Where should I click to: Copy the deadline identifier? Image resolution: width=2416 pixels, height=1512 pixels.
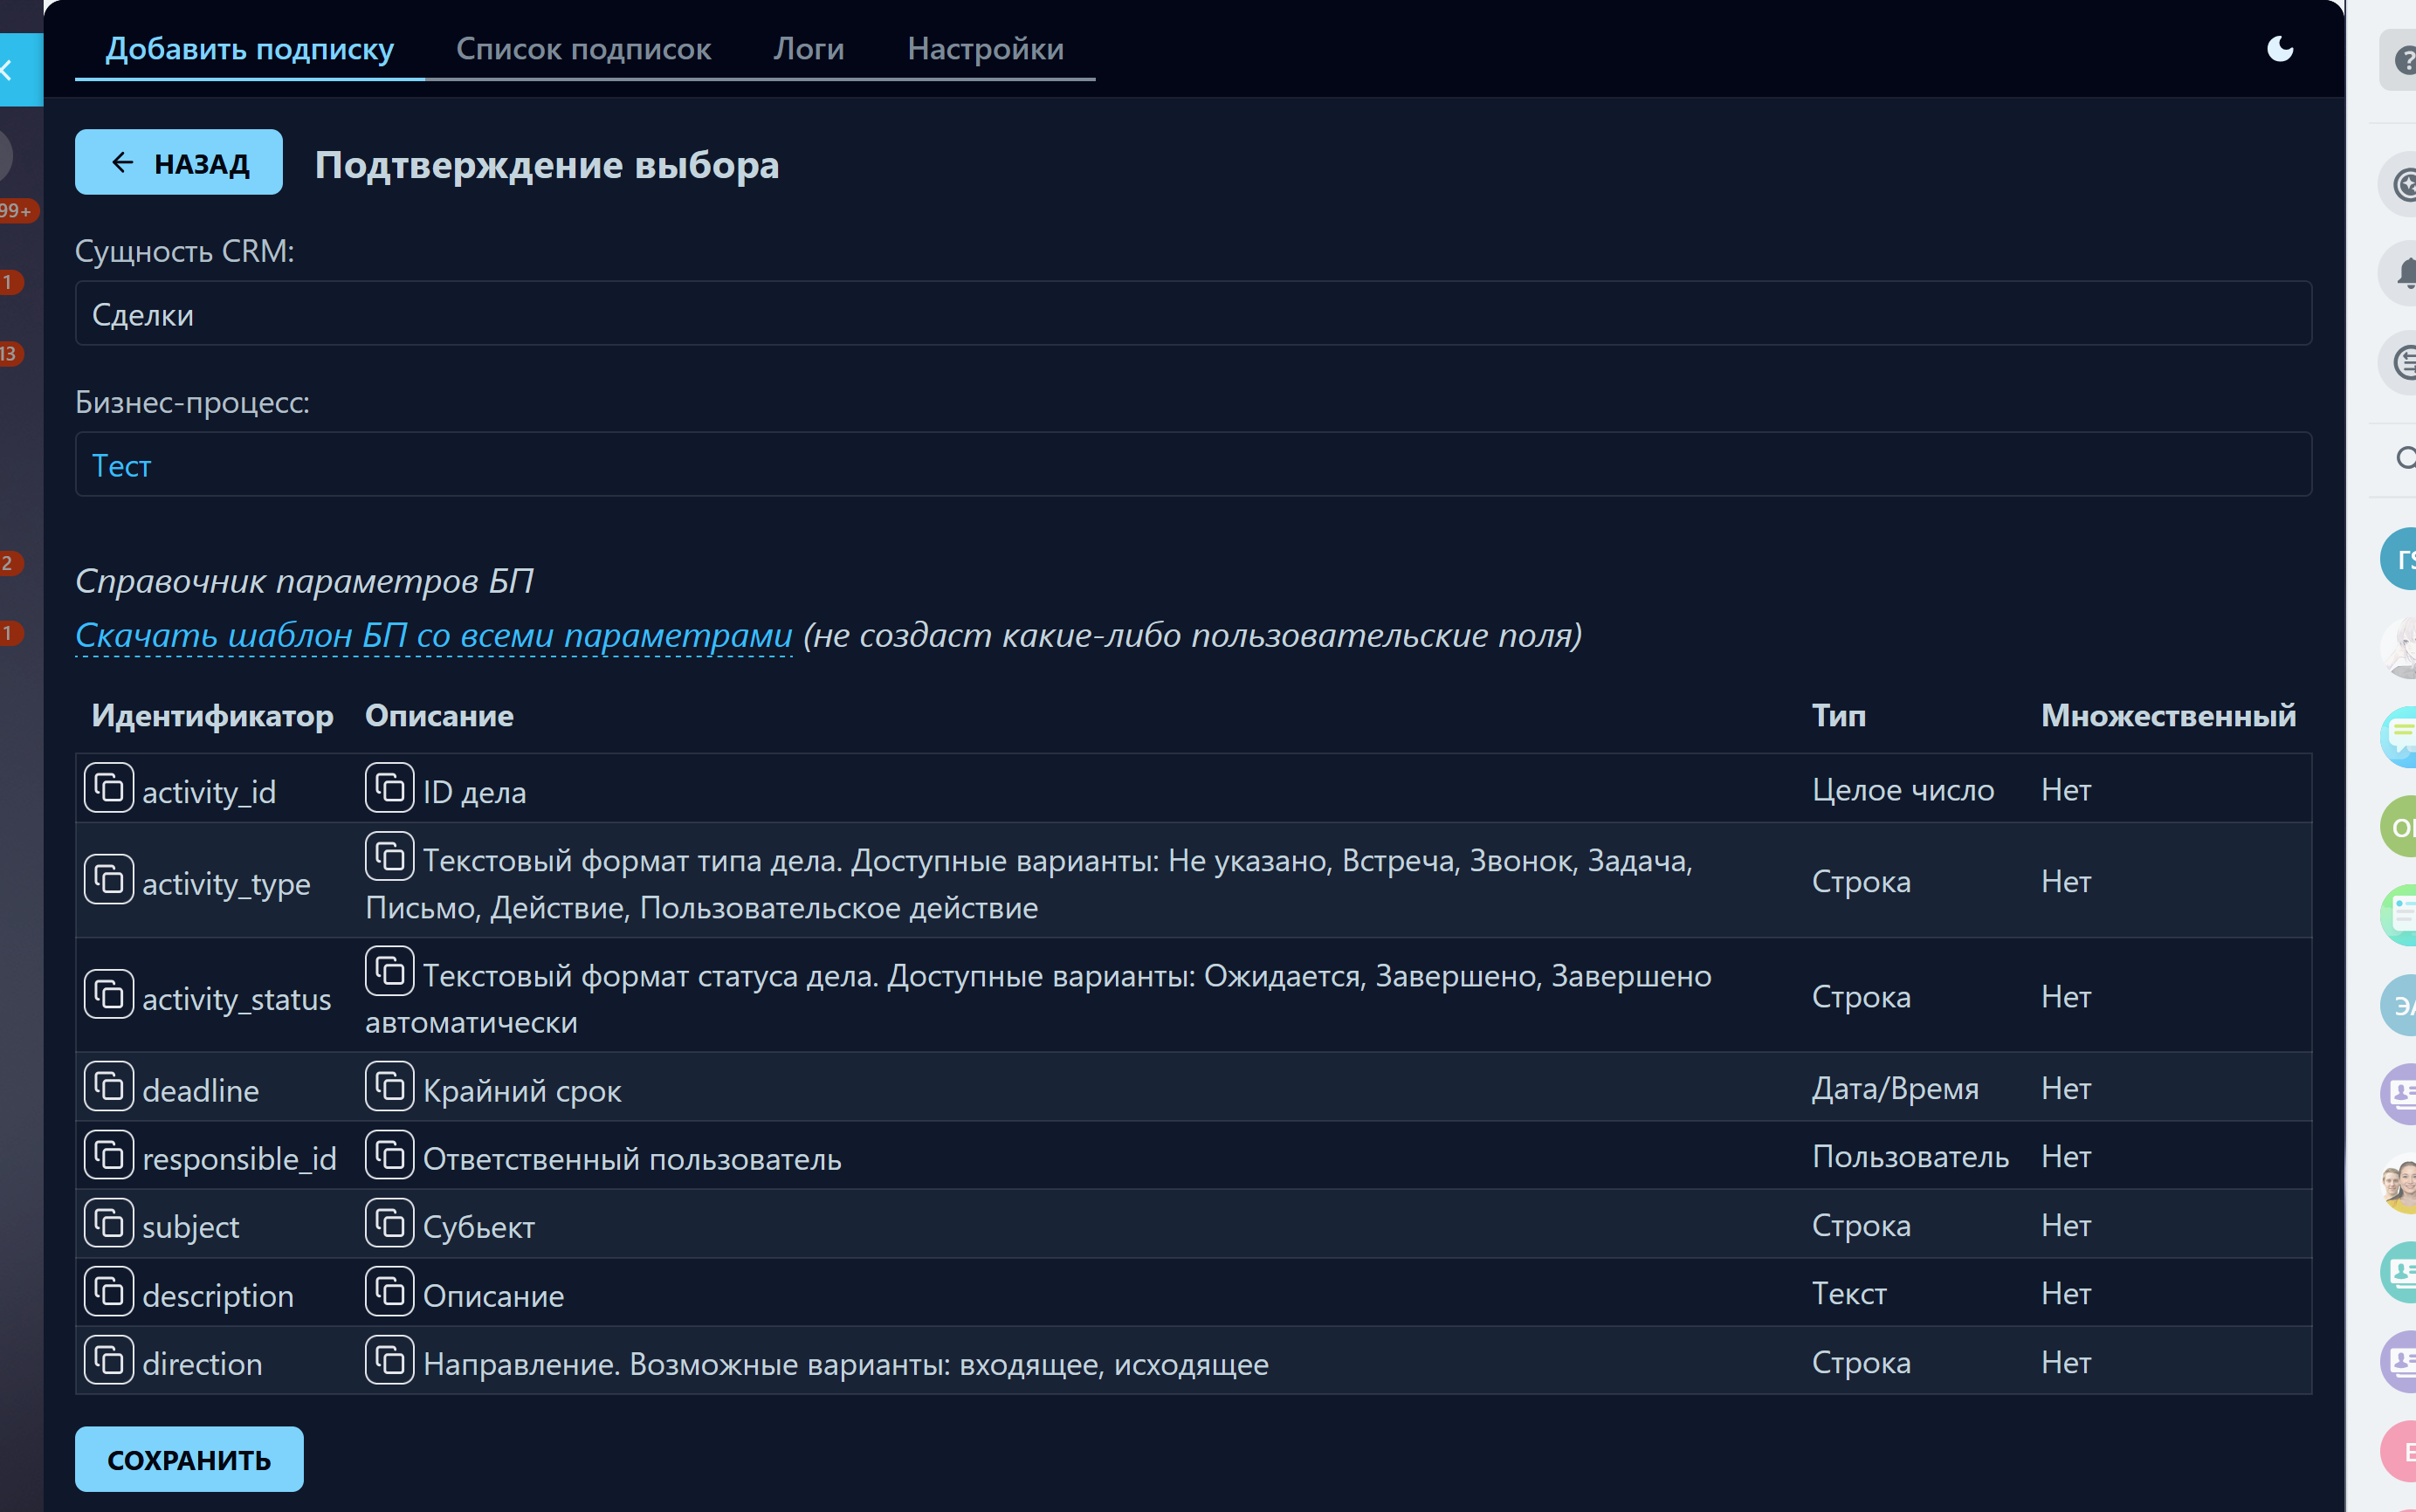[x=108, y=1087]
